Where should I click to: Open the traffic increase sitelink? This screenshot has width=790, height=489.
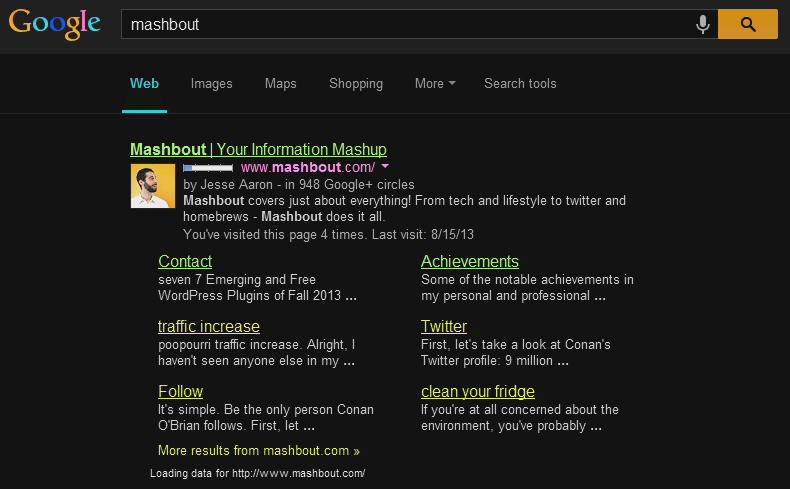coord(209,326)
